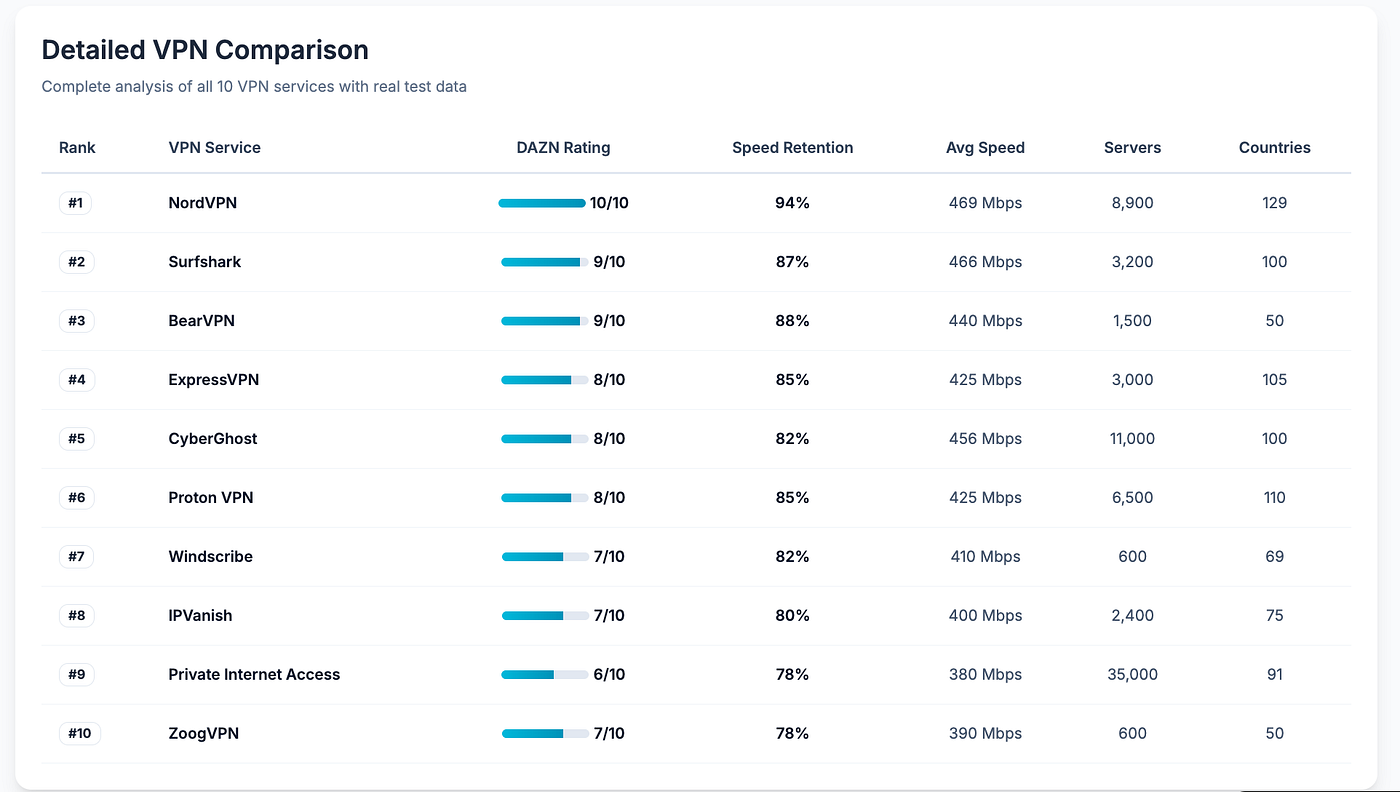
Task: Click the VPN Service column header
Action: pos(214,147)
